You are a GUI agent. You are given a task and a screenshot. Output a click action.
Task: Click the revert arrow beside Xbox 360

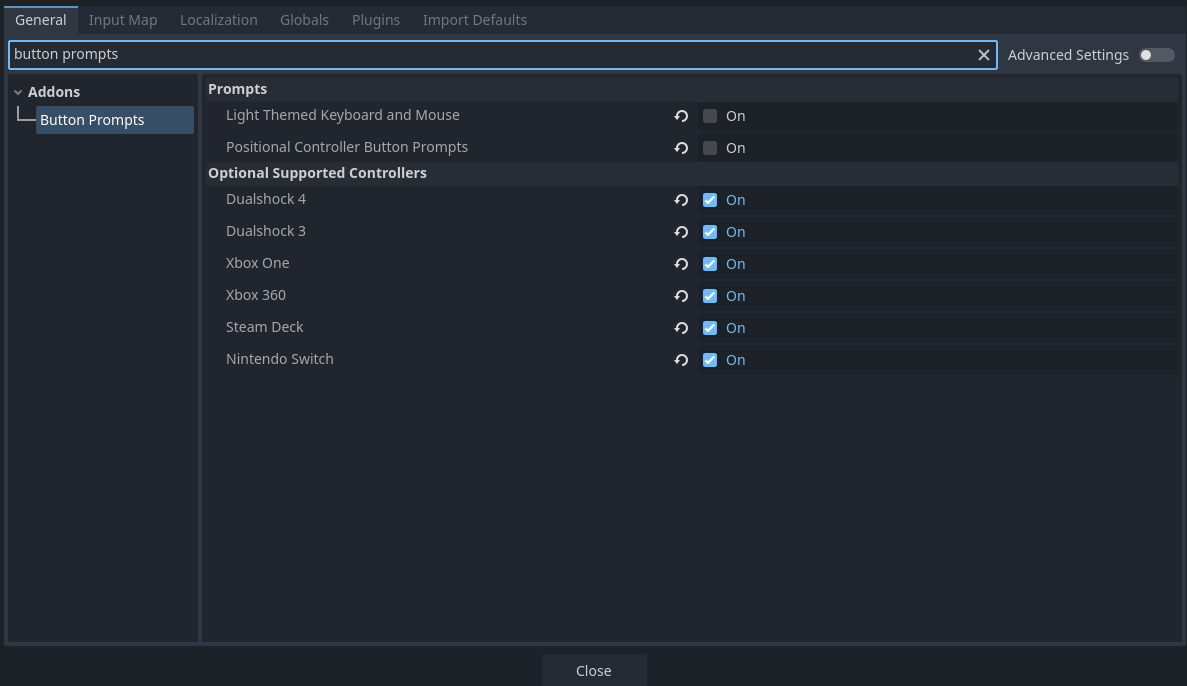681,296
